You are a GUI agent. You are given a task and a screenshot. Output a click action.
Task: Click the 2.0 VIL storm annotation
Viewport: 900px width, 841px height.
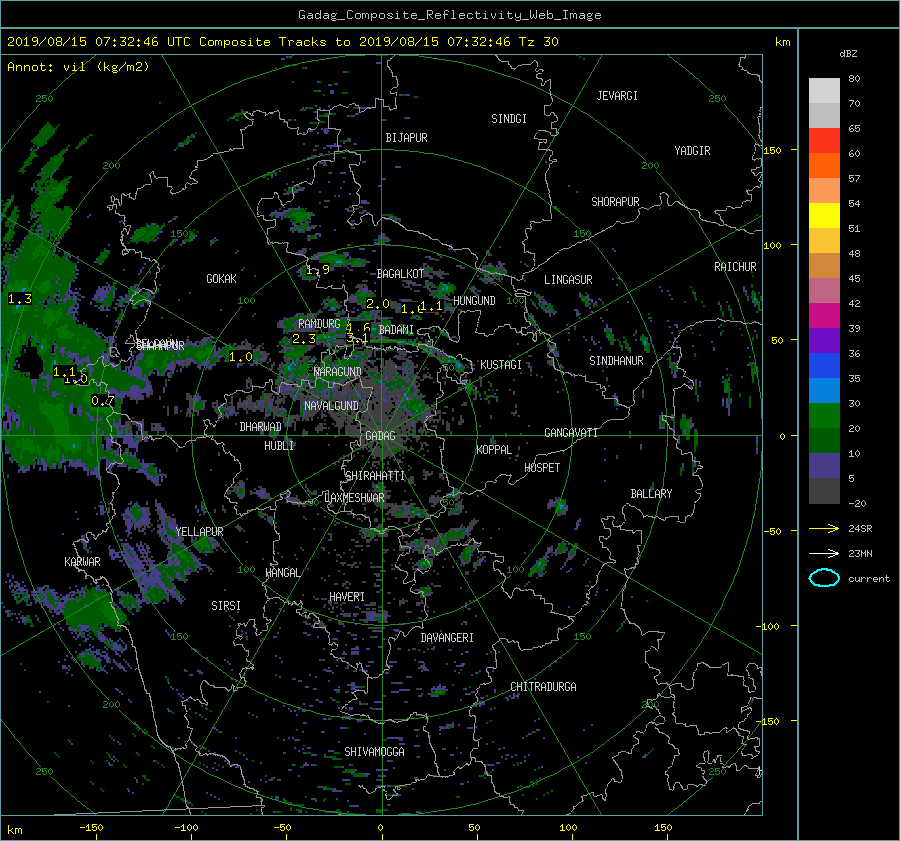click(x=378, y=304)
